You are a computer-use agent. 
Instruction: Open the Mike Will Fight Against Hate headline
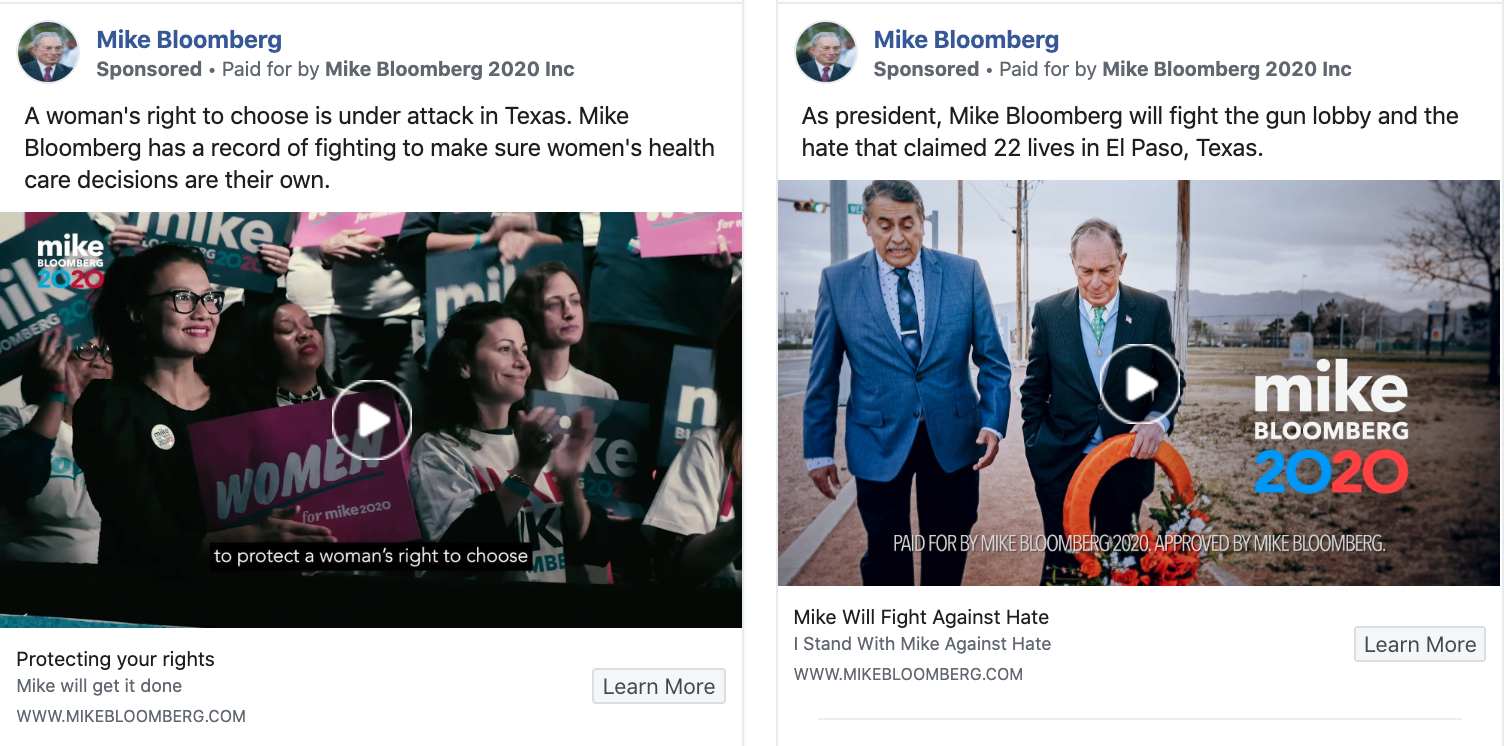click(921, 617)
